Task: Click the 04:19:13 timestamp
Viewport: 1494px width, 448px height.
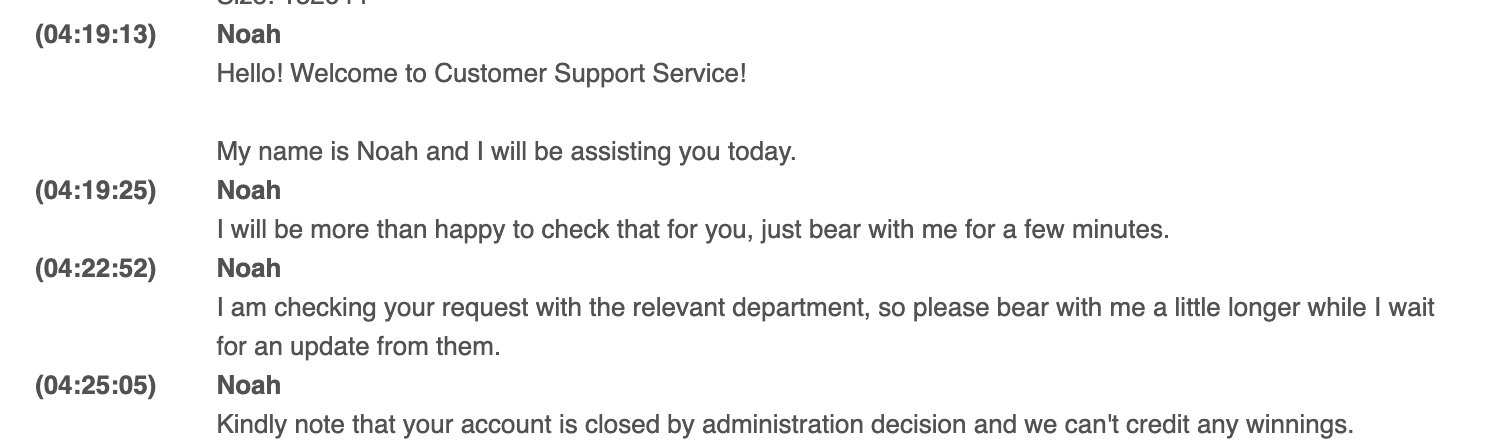Action: point(95,35)
